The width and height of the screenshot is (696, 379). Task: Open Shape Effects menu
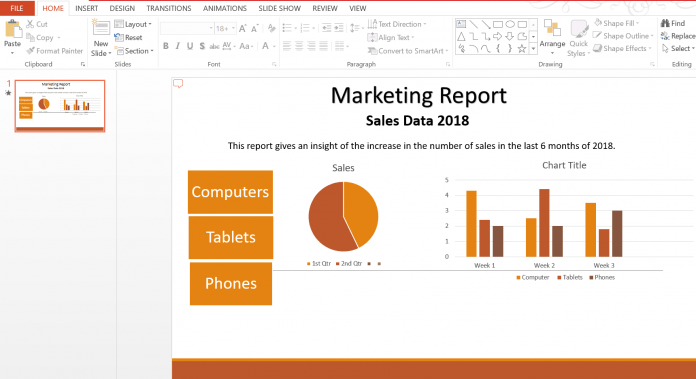point(623,48)
